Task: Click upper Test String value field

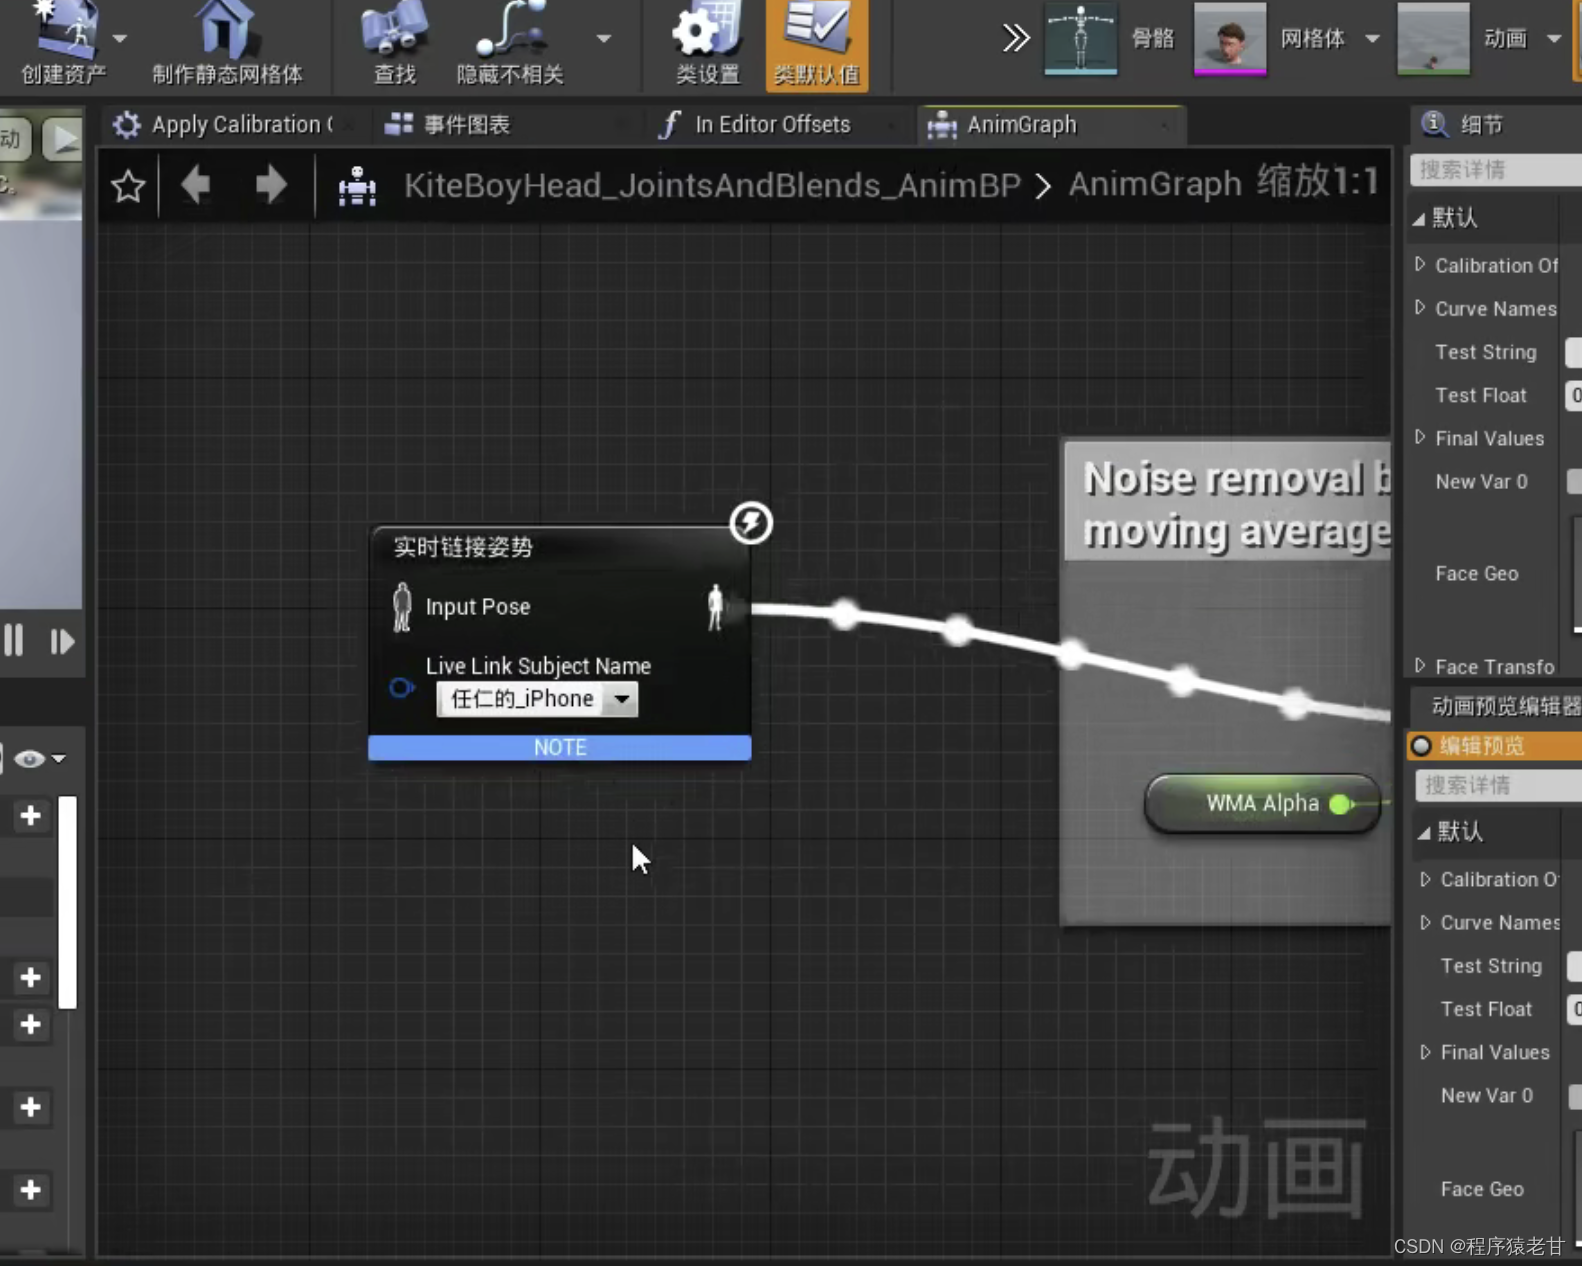Action: (1573, 352)
